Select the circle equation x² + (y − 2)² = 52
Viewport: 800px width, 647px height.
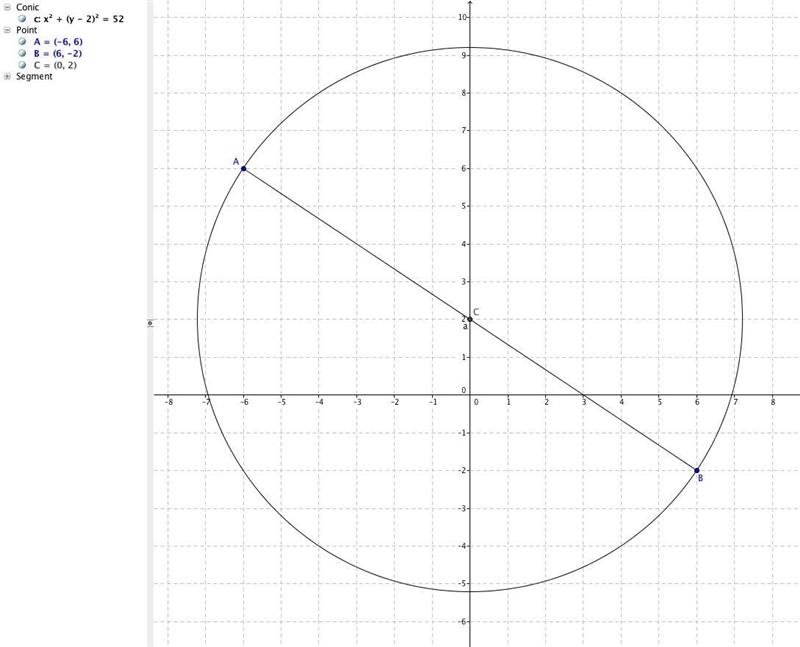[x=79, y=19]
